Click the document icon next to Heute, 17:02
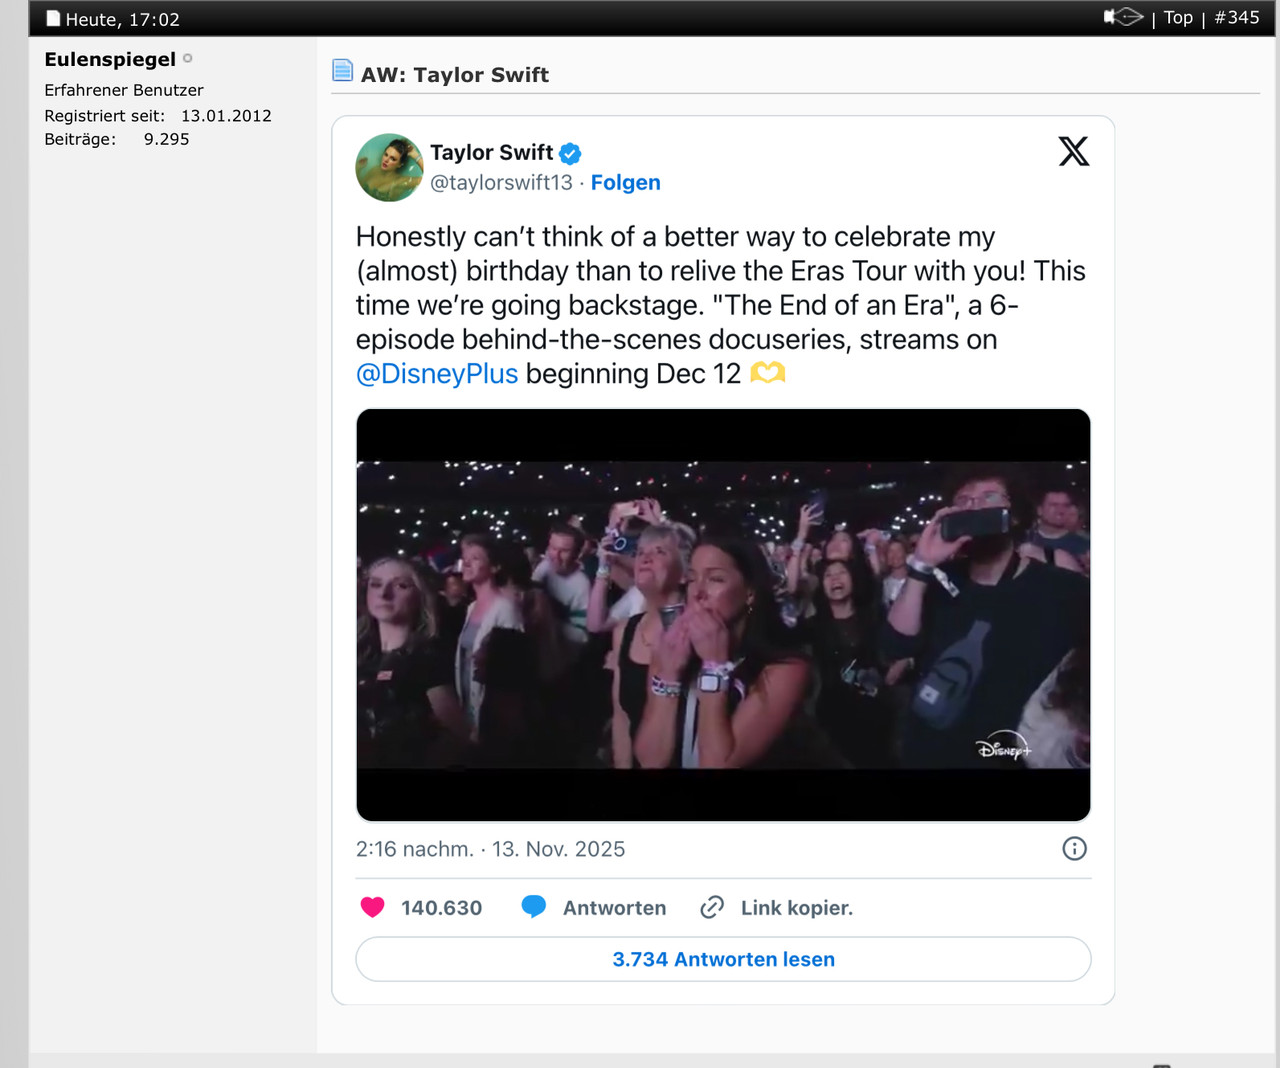This screenshot has height=1068, width=1280. [53, 19]
